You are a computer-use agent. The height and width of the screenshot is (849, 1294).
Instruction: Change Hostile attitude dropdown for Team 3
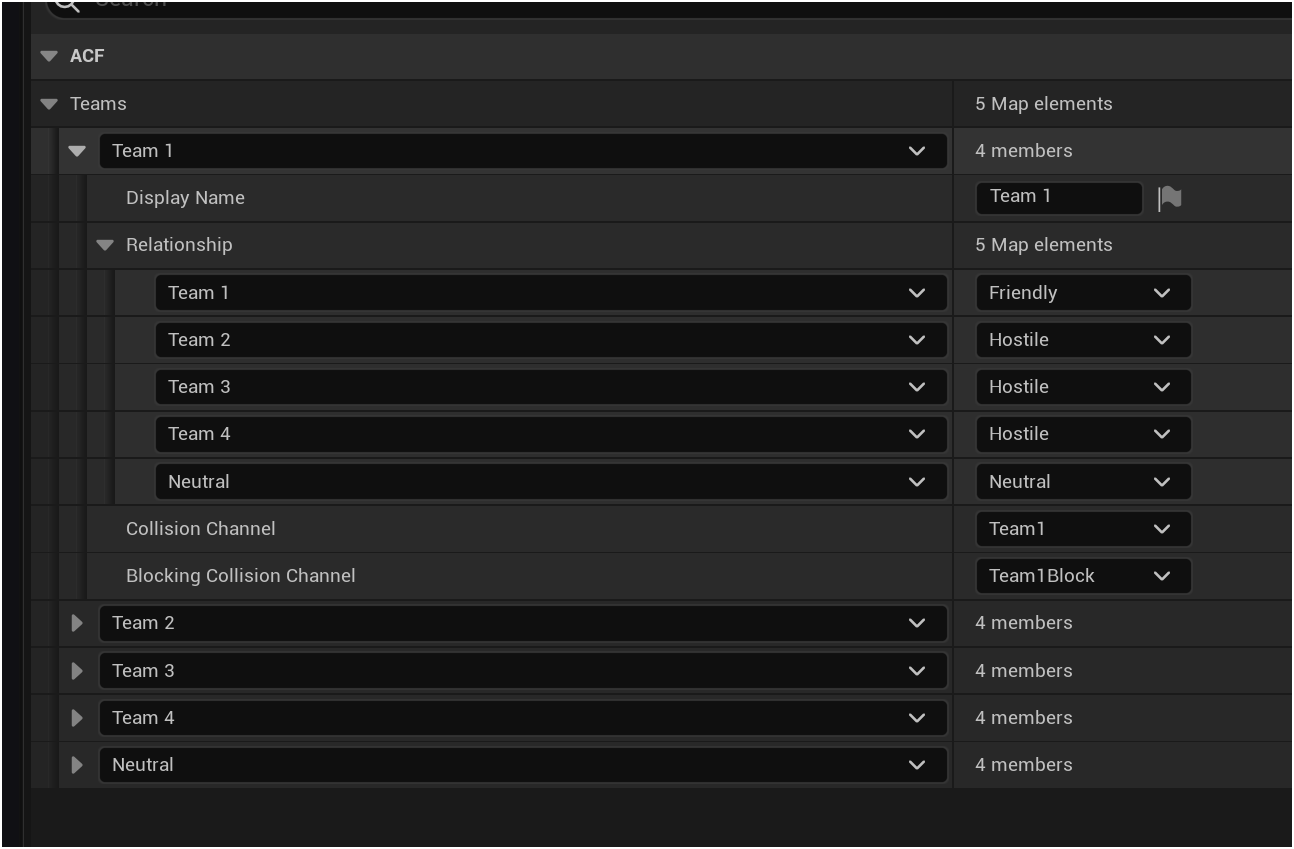(x=1083, y=387)
